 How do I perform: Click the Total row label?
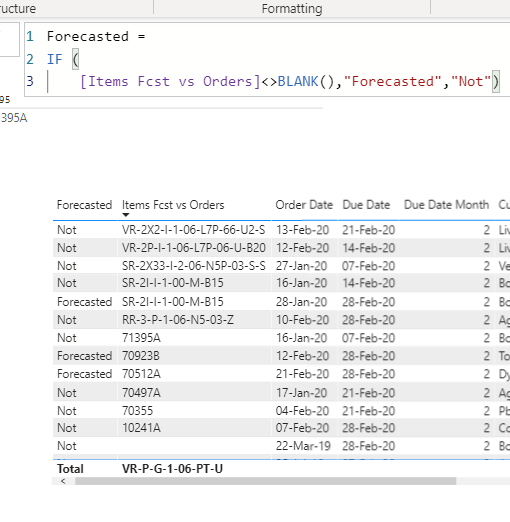(x=70, y=469)
